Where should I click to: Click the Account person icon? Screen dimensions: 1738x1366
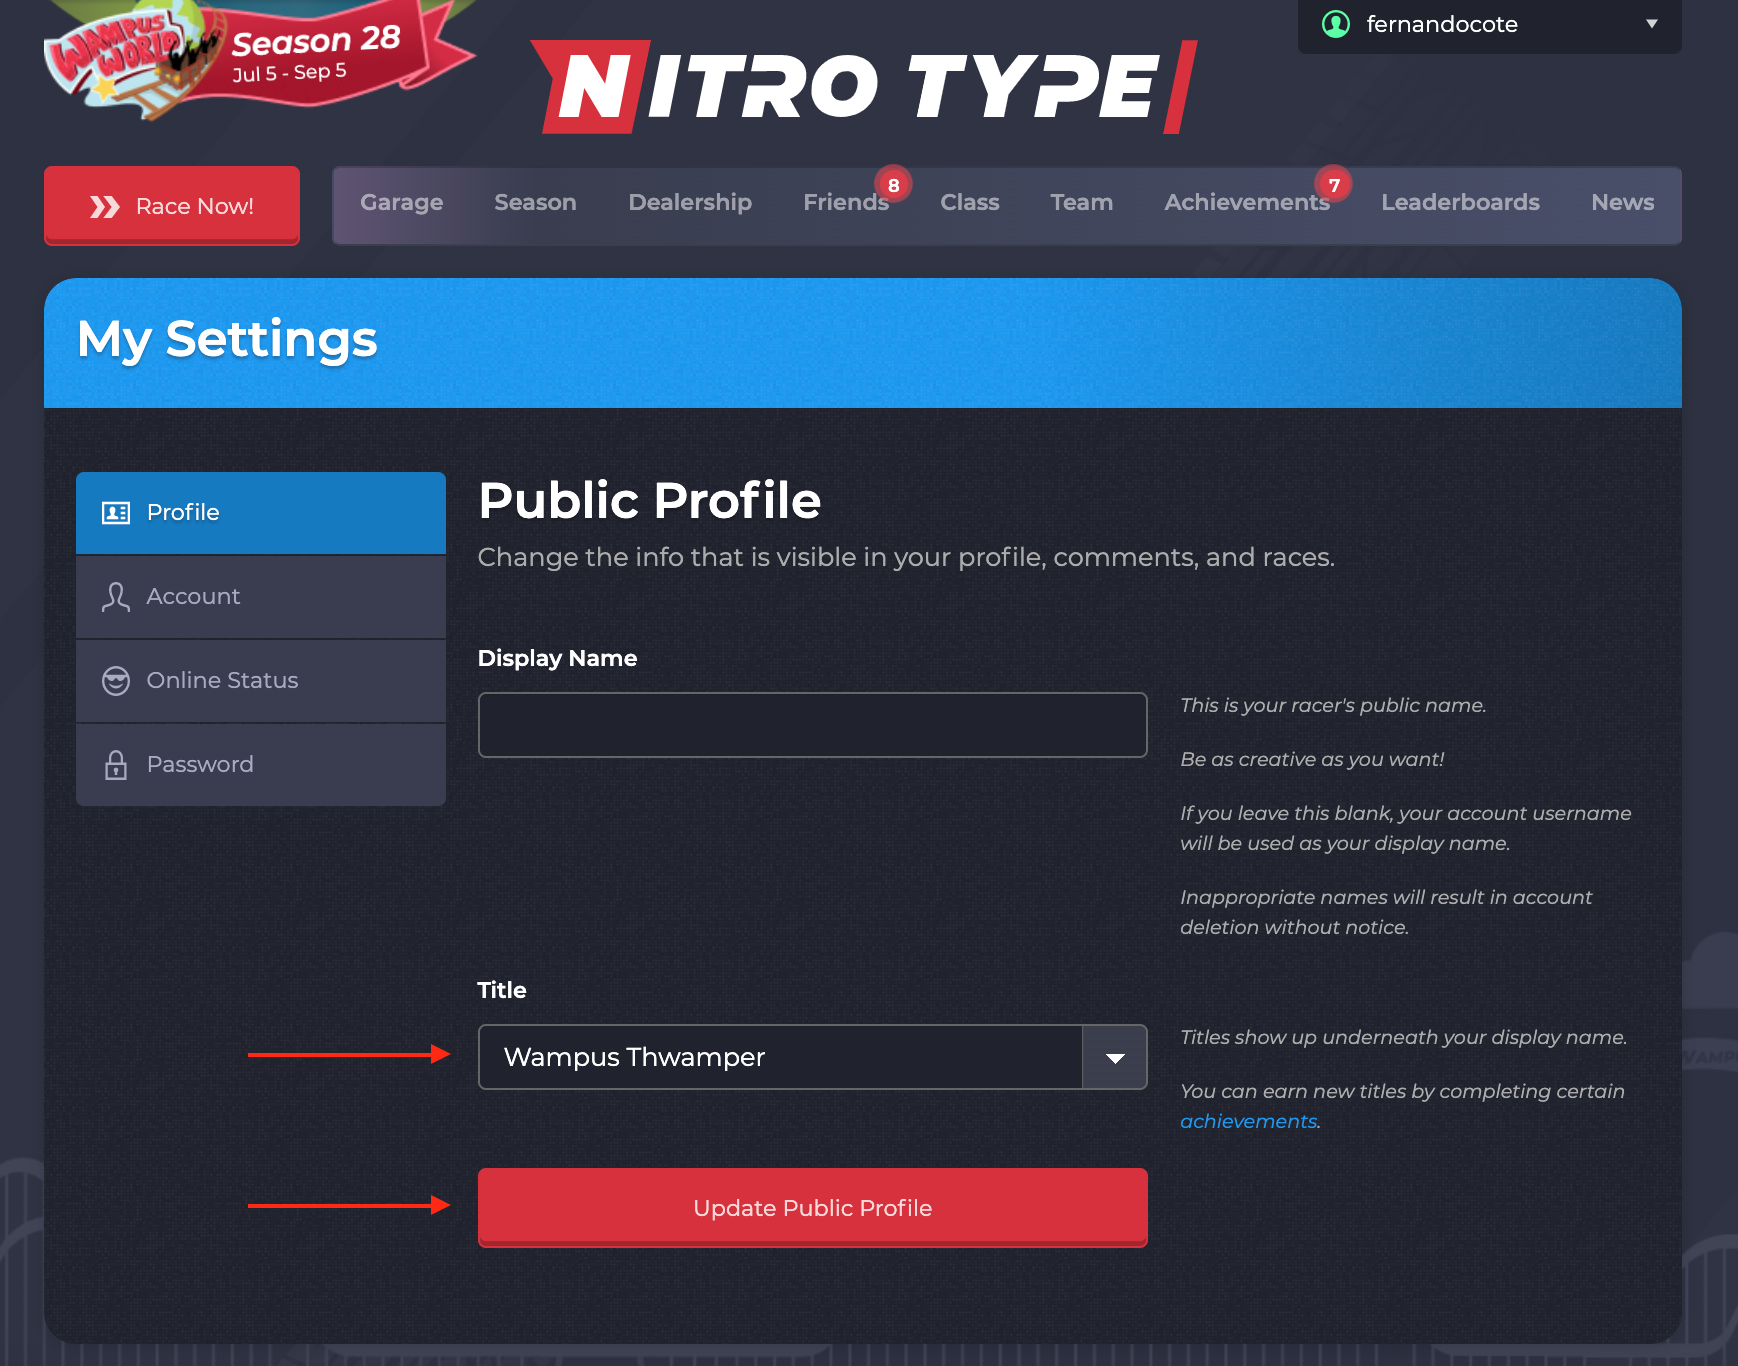coord(115,596)
